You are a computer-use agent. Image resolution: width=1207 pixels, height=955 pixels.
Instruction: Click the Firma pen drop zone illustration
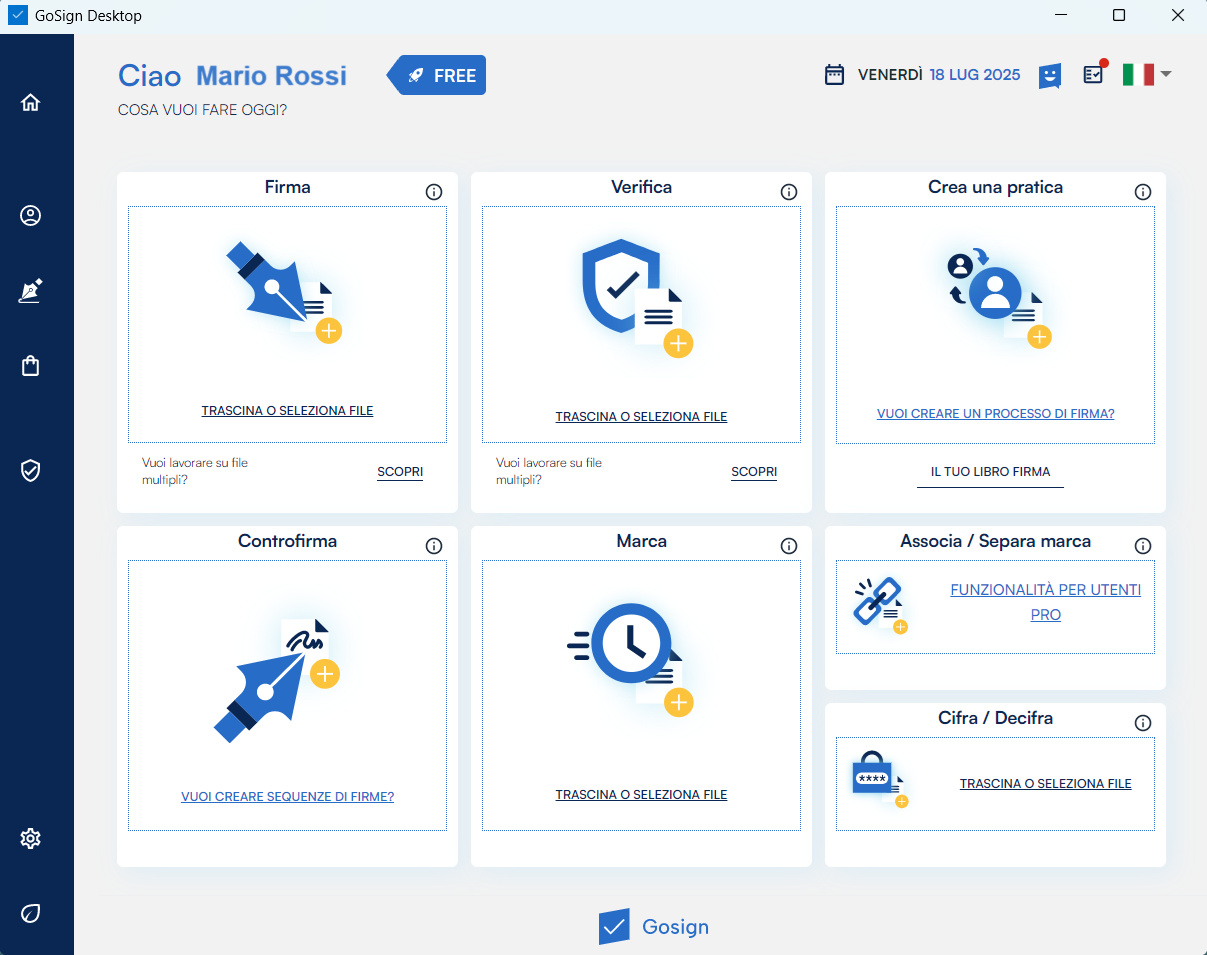click(286, 292)
